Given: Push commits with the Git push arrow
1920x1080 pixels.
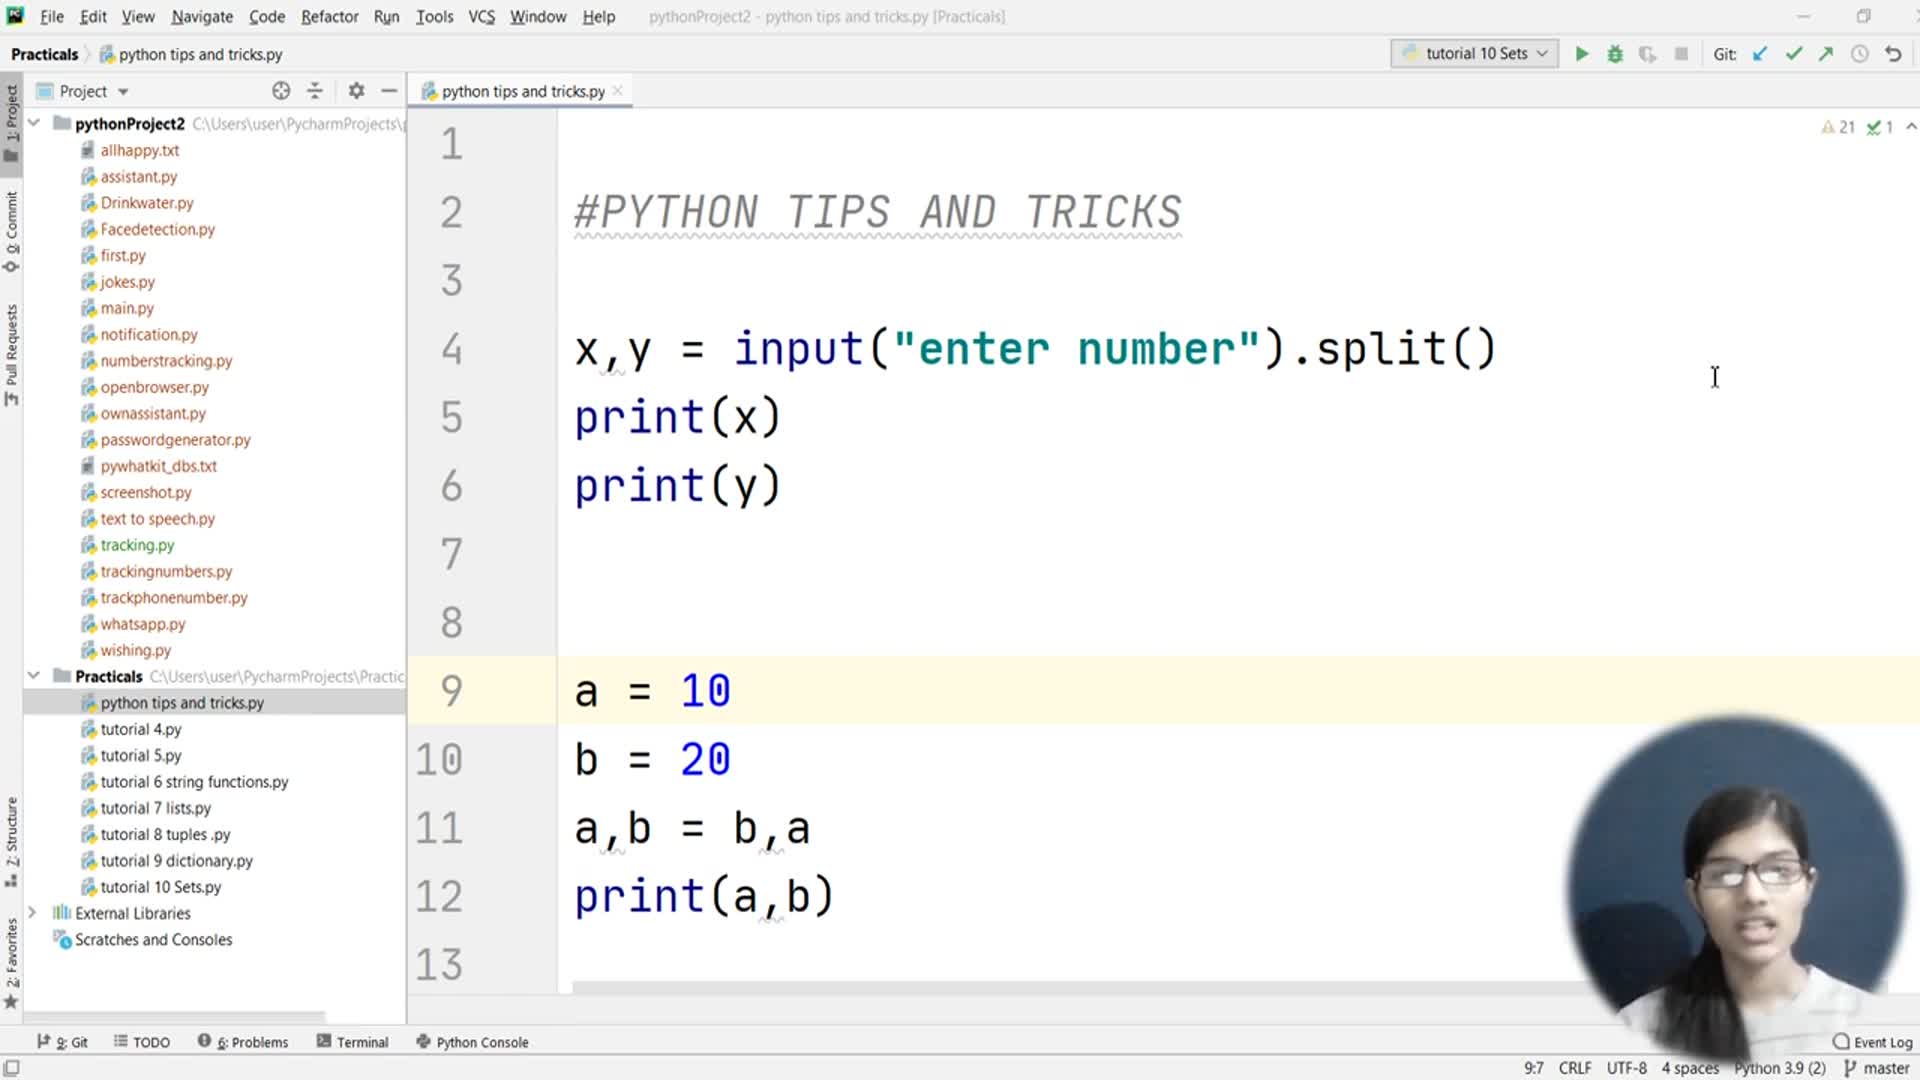Looking at the screenshot, I should pos(1826,54).
